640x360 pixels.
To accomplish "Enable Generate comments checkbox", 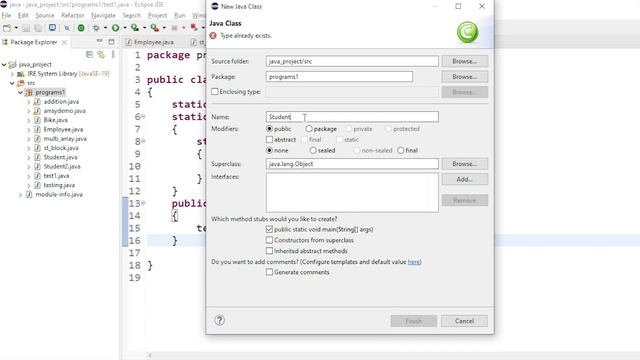I will point(269,272).
